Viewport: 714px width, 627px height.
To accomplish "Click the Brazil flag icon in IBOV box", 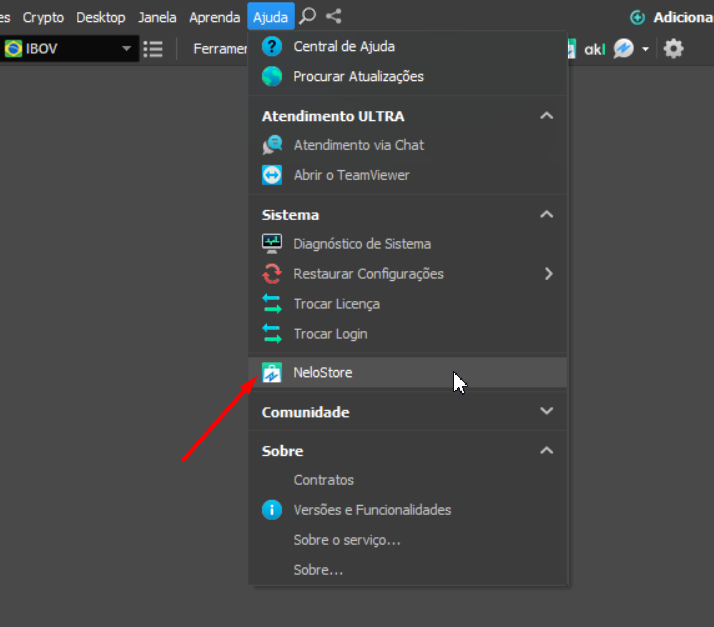I will (x=13, y=48).
